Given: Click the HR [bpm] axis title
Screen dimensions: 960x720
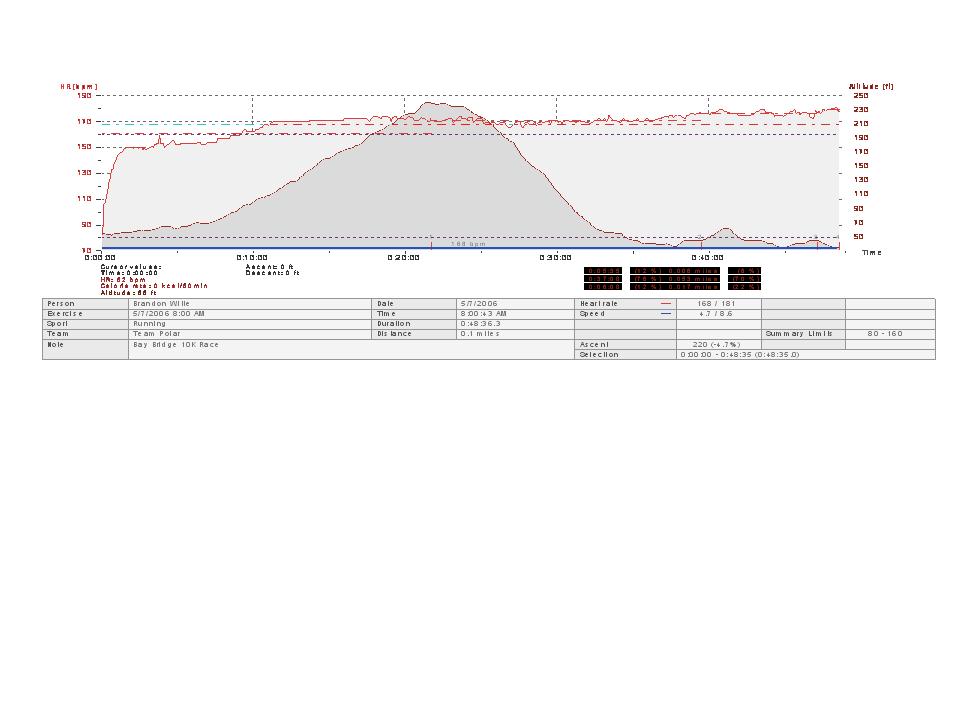Looking at the screenshot, I should (79, 87).
